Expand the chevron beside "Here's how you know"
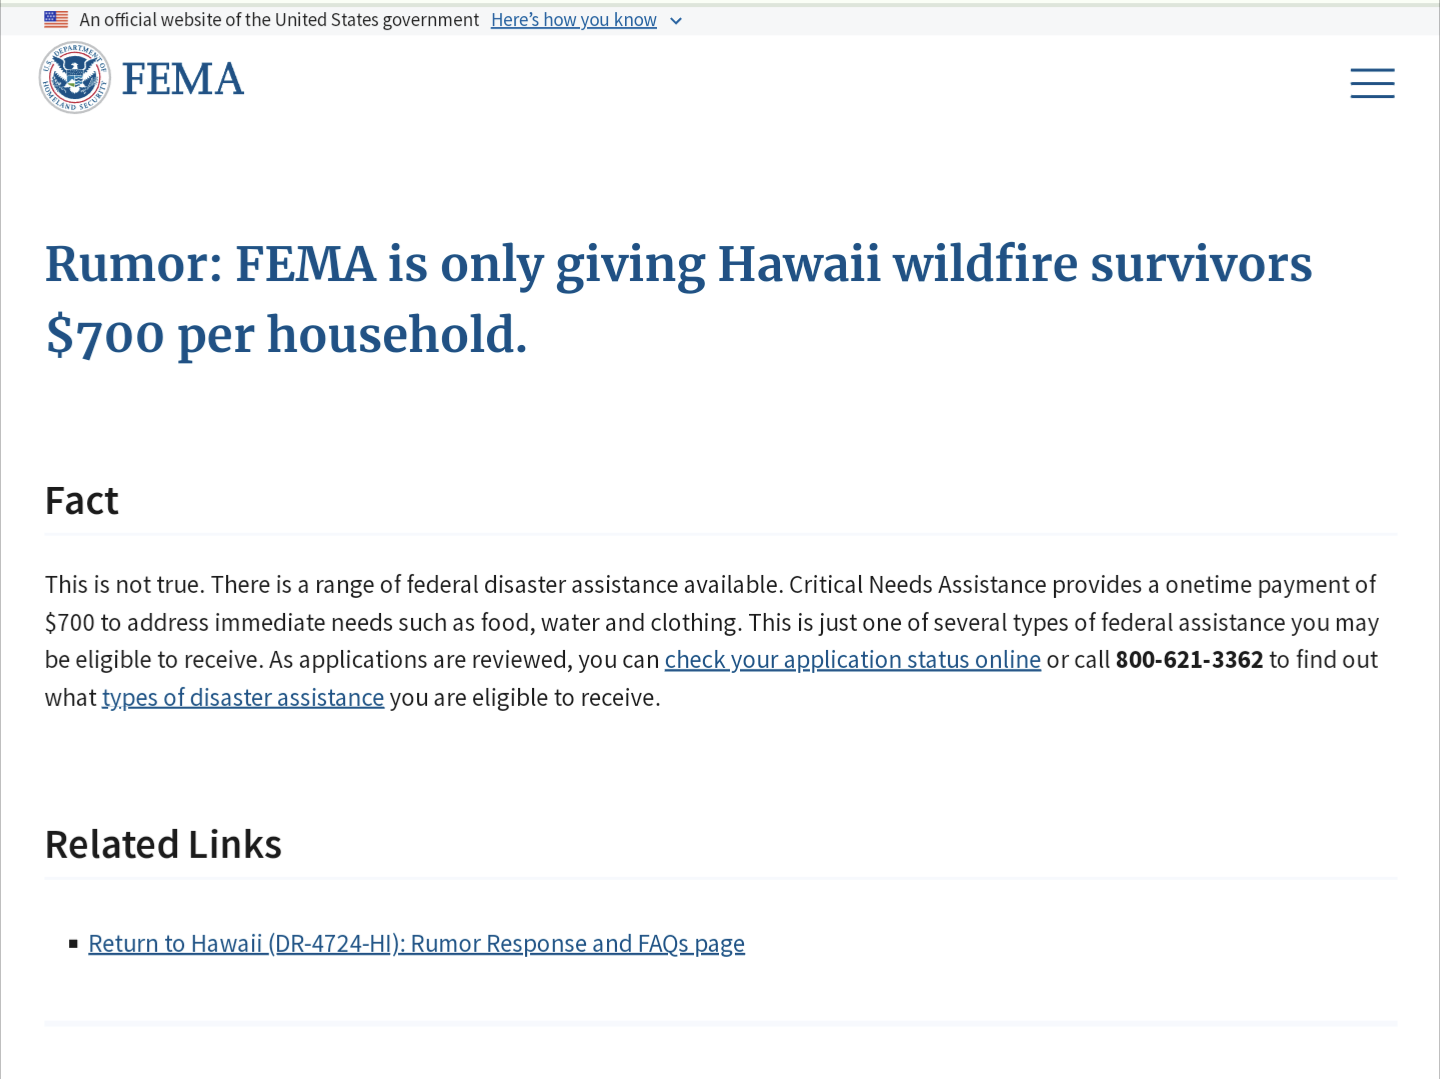 (676, 21)
